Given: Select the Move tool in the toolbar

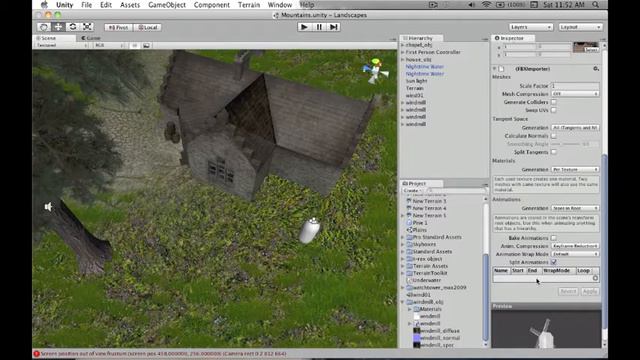Looking at the screenshot, I should [x=58, y=27].
